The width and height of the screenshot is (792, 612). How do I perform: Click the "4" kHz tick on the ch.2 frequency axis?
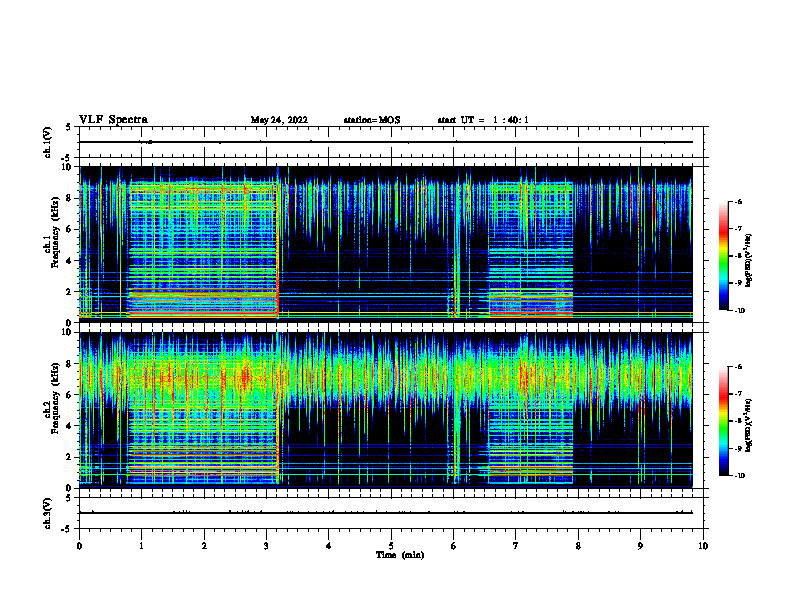[70, 426]
